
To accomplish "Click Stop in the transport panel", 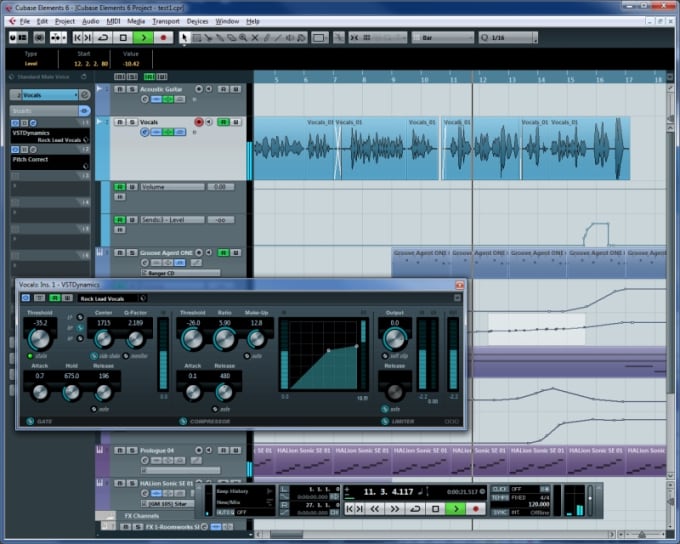I will [436, 508].
